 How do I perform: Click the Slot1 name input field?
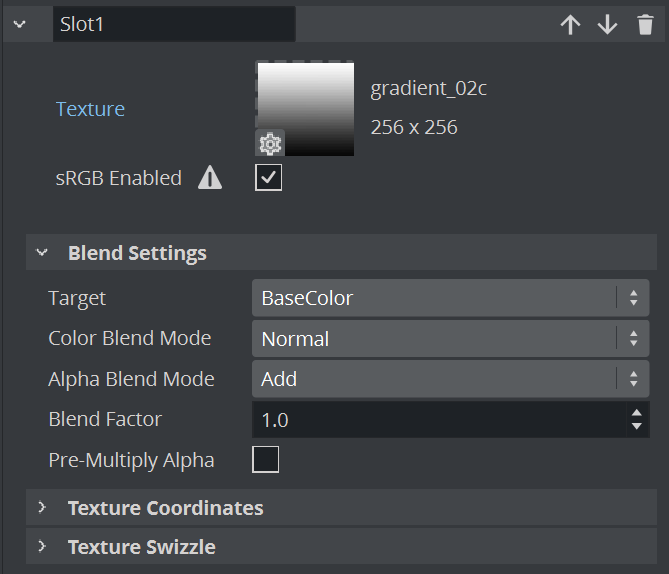tap(174, 24)
